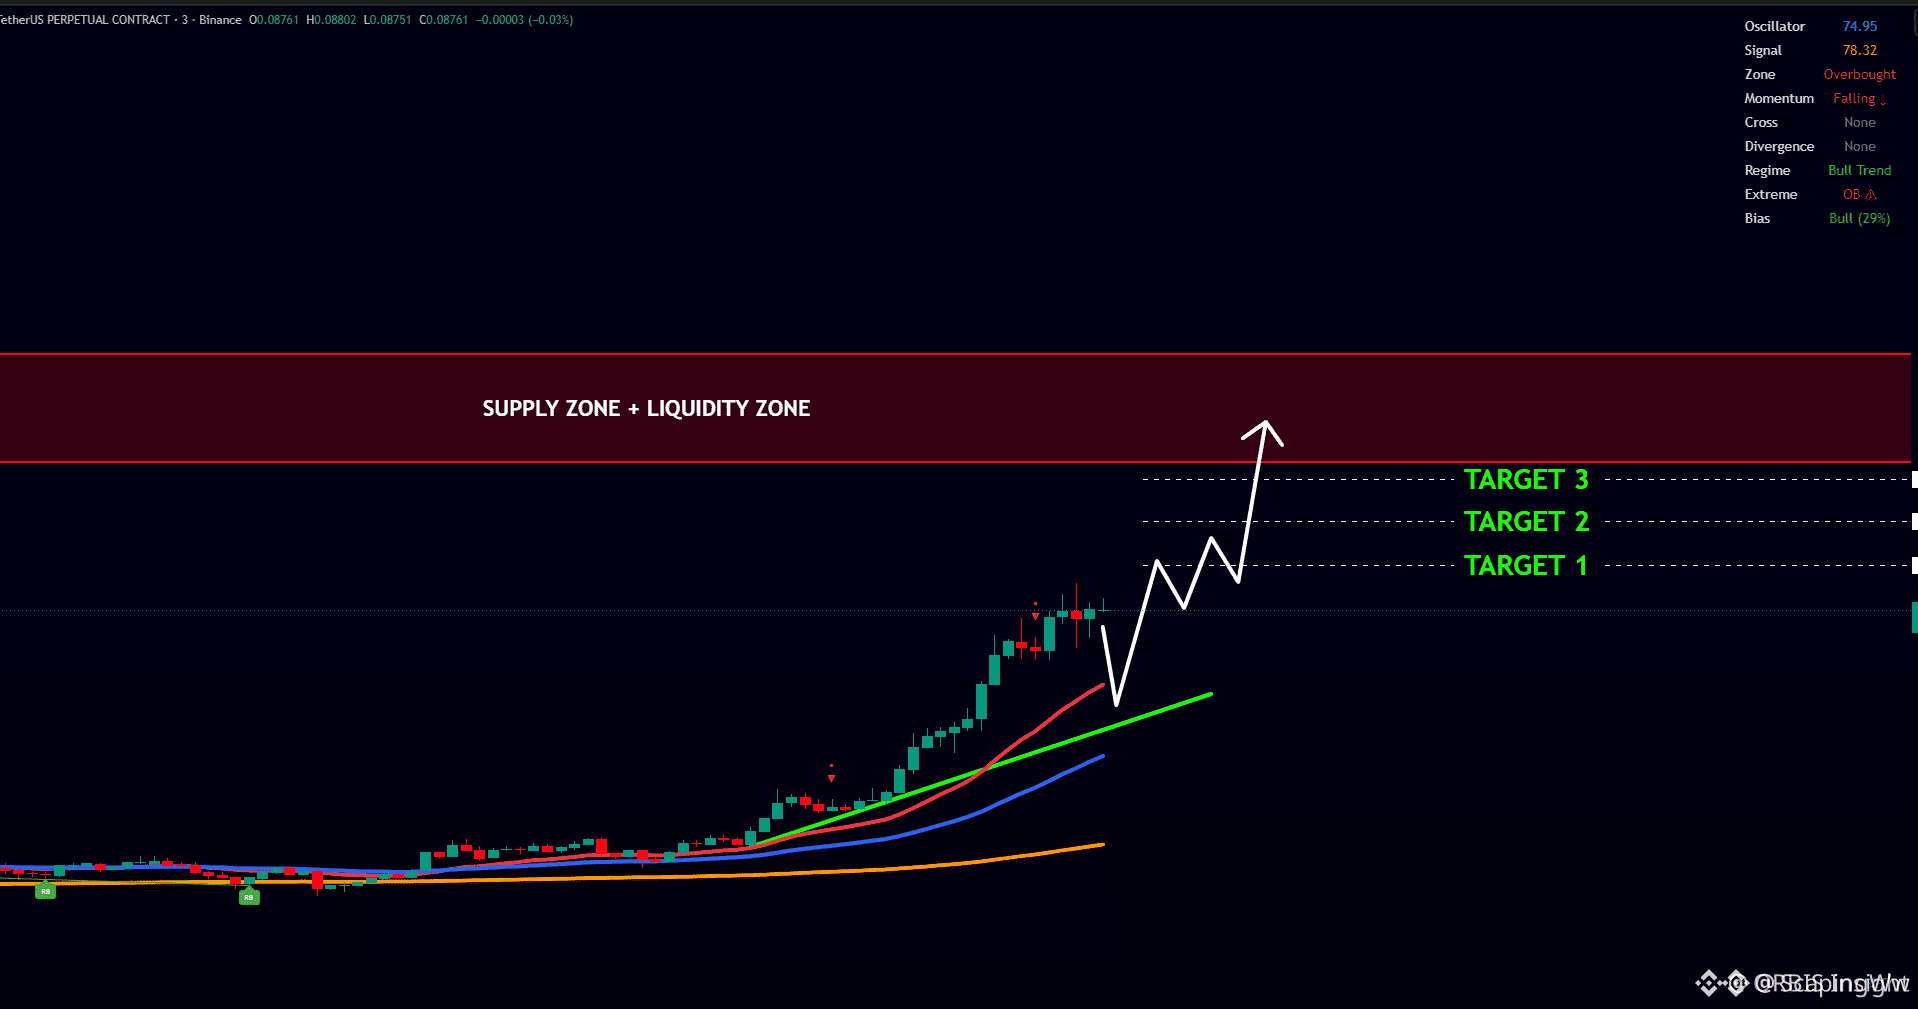
Task: Select the Falling momentum value
Action: click(x=1859, y=99)
